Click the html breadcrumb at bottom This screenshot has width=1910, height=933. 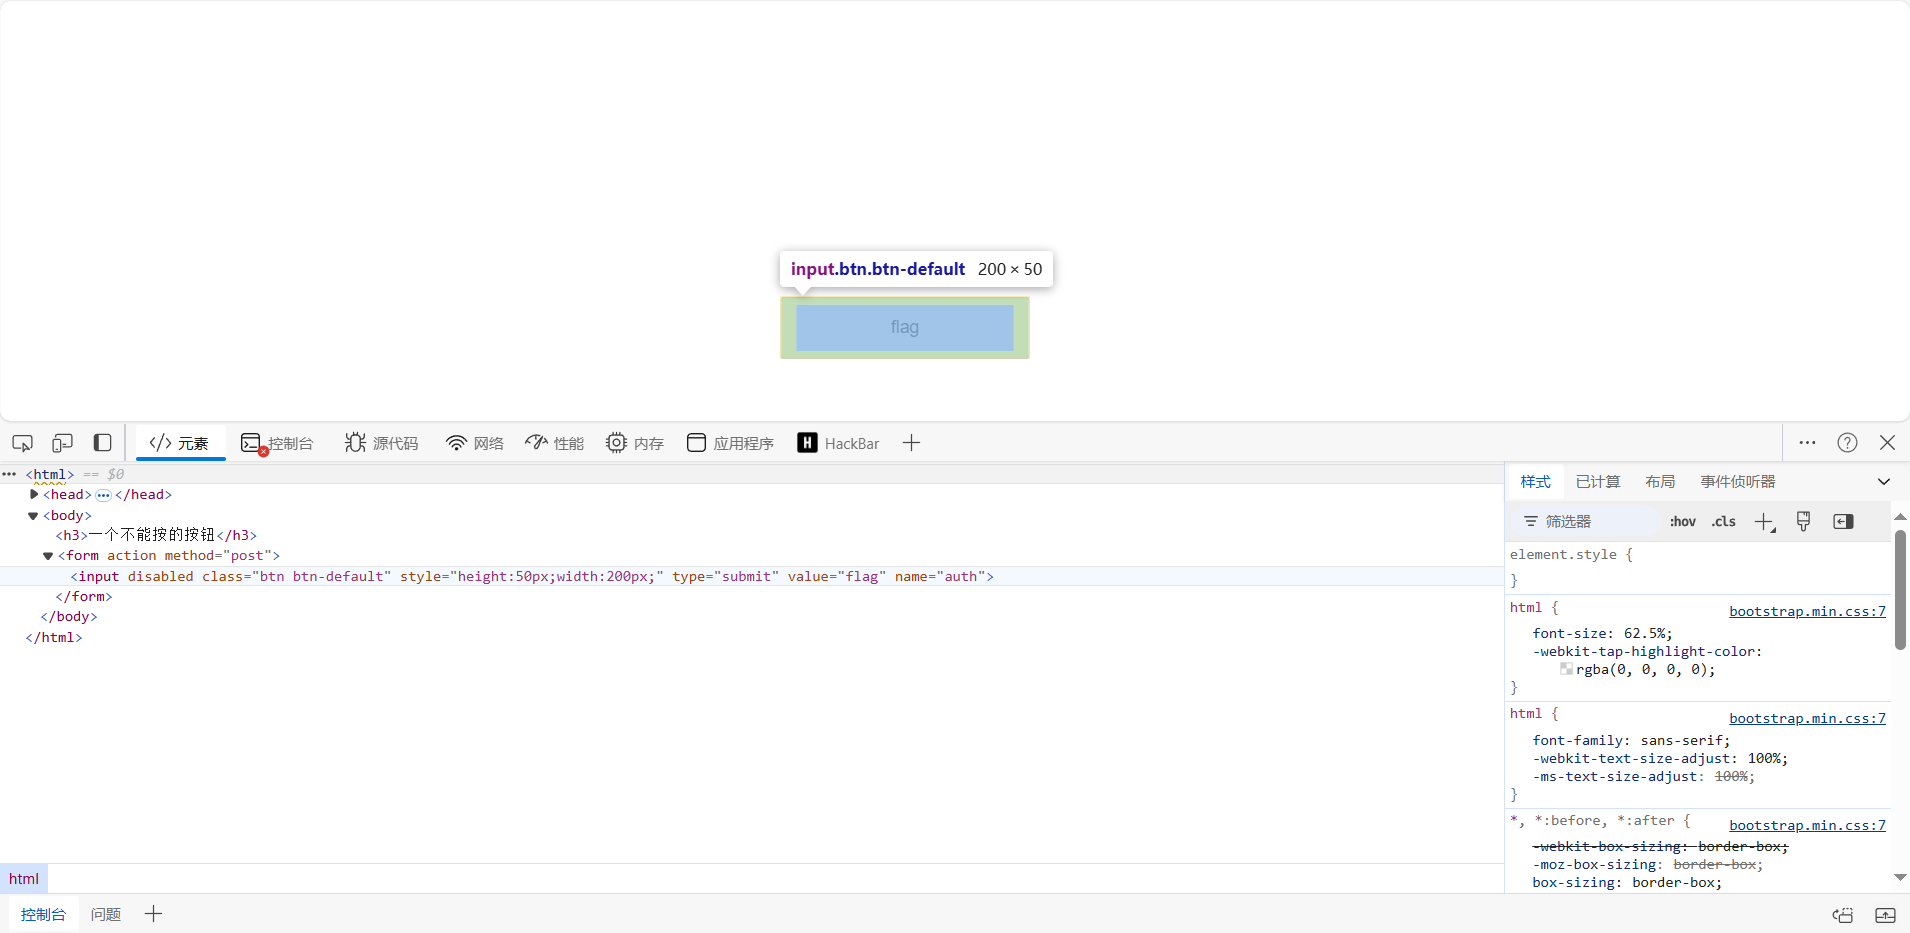tap(24, 879)
